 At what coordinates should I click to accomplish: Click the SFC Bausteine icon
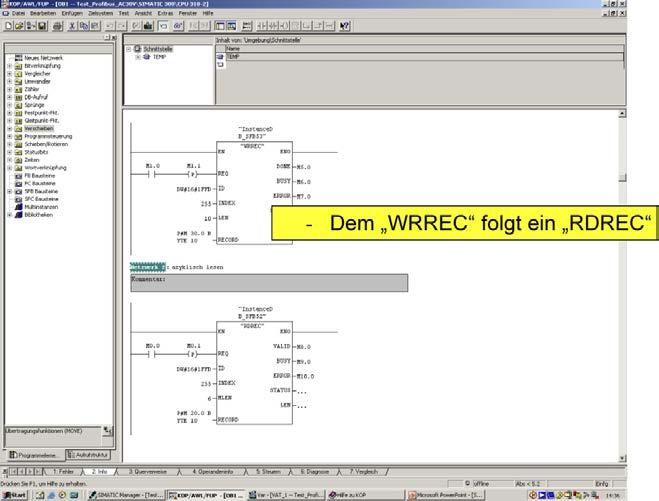point(18,199)
